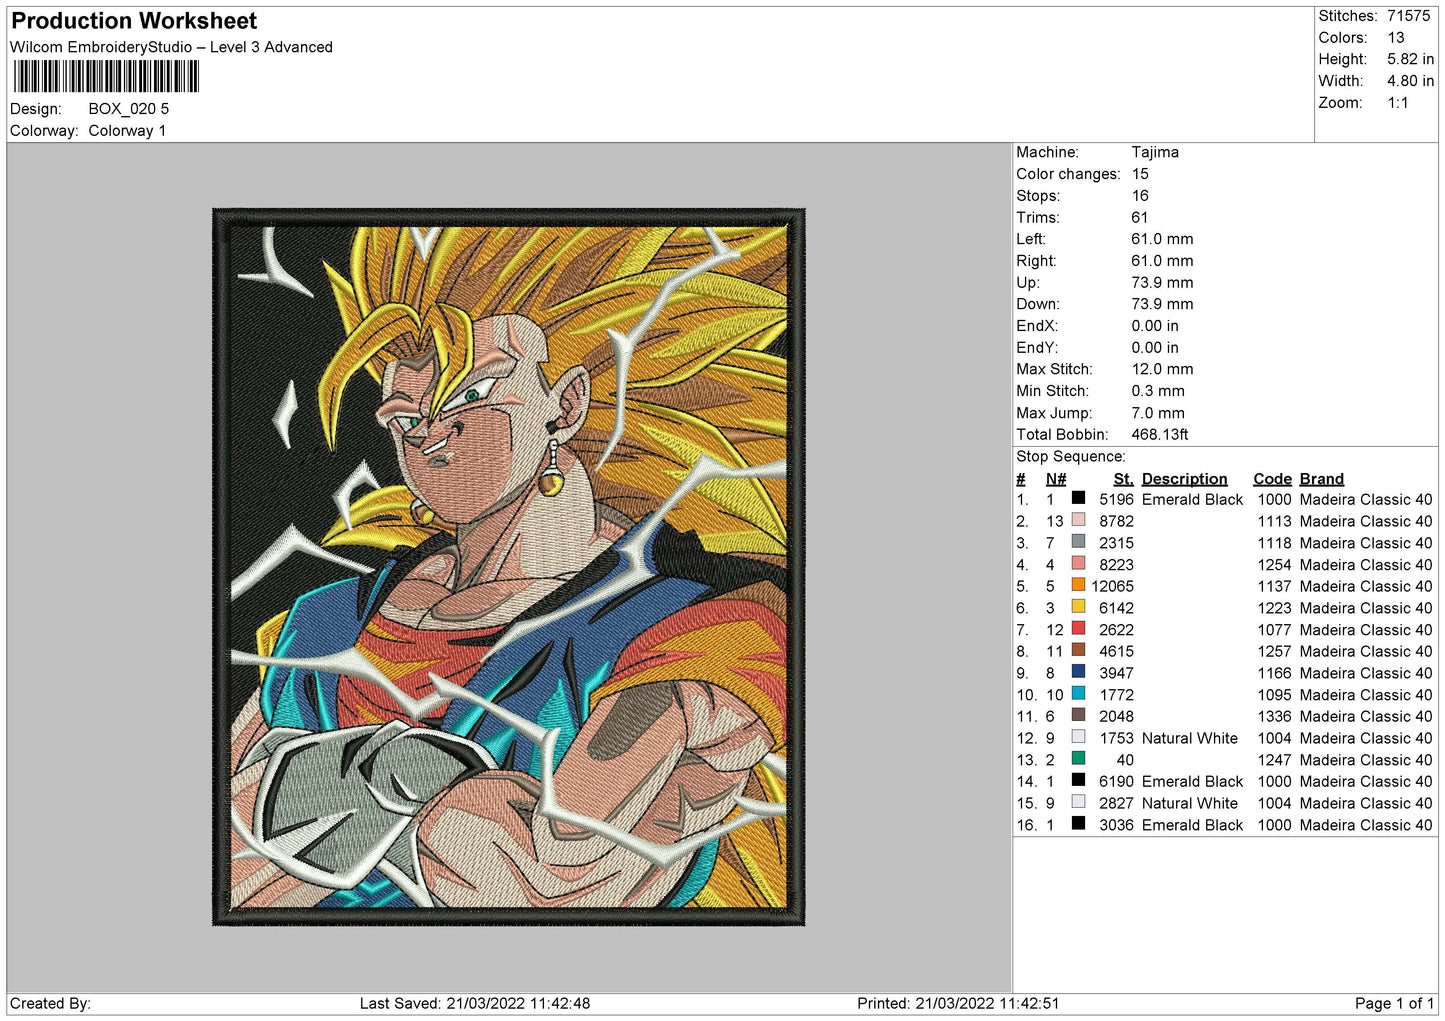The width and height of the screenshot is (1445, 1021).
Task: Click the Emerald Black swatch in row 16
Action: tap(1078, 824)
